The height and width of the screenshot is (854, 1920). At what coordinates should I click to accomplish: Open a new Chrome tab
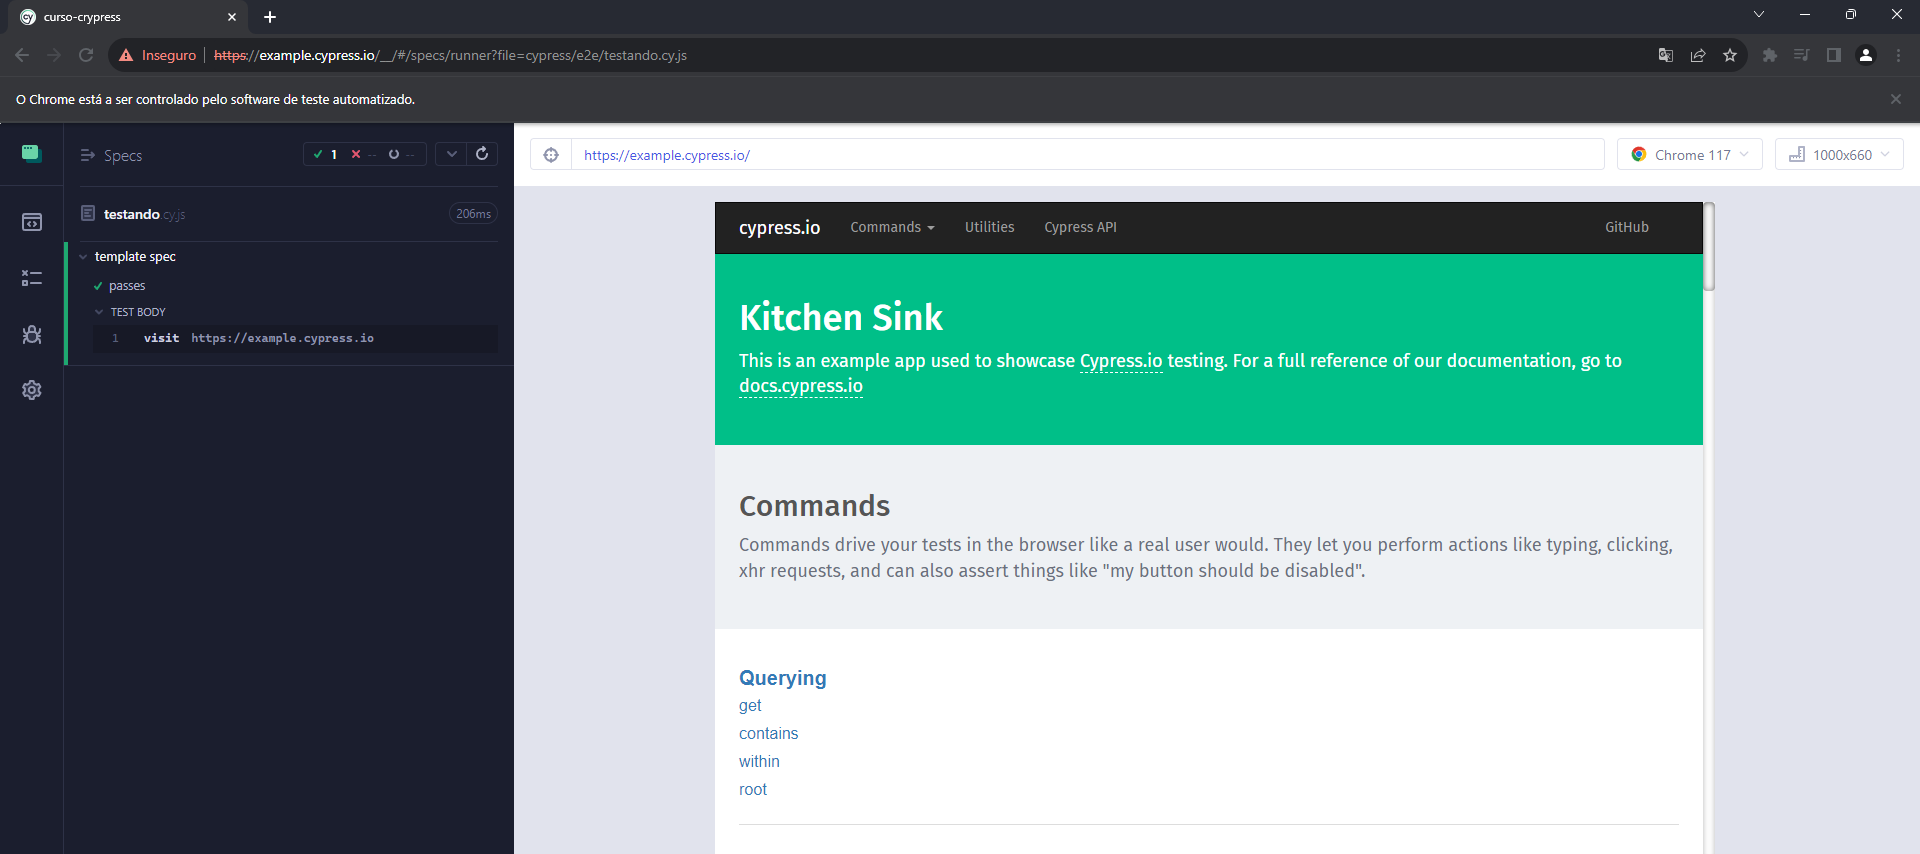coord(270,17)
